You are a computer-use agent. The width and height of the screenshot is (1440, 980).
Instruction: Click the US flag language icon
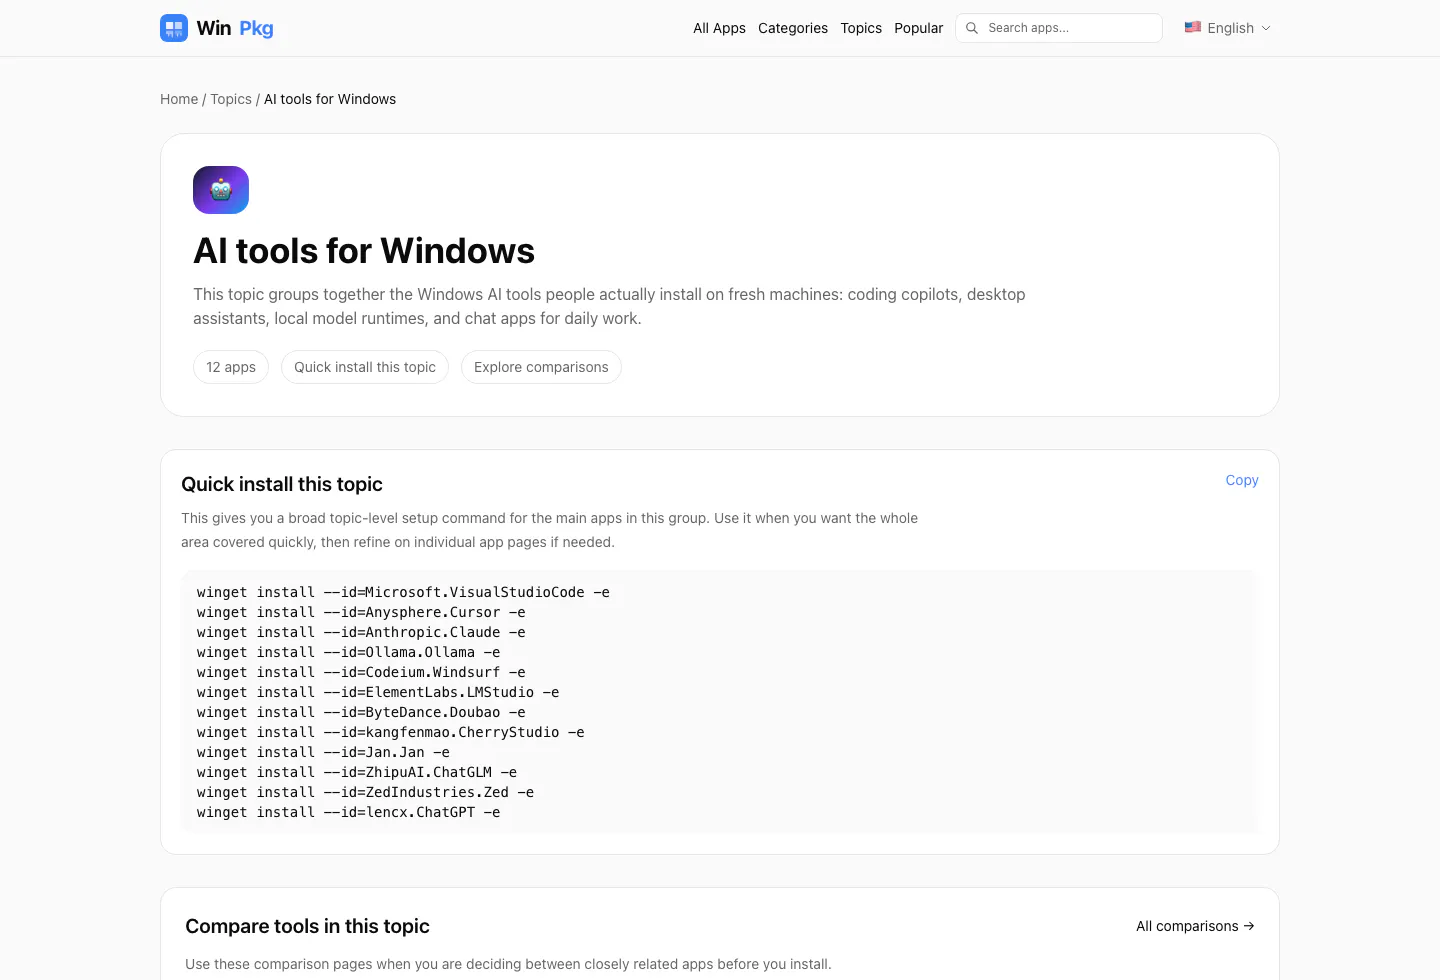1193,27
